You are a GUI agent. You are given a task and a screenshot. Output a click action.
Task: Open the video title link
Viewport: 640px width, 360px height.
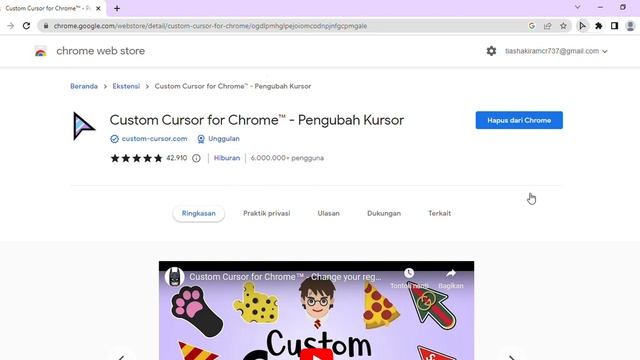click(285, 277)
